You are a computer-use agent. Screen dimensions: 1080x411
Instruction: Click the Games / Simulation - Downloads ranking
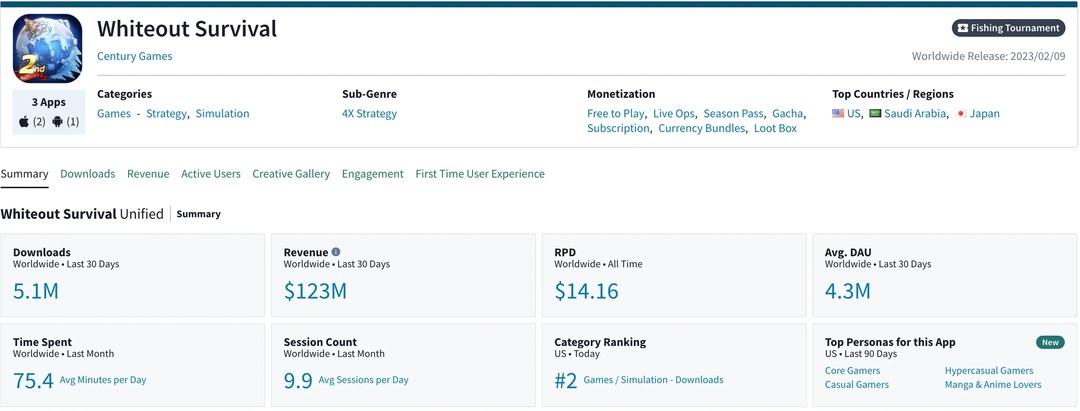[x=653, y=380]
